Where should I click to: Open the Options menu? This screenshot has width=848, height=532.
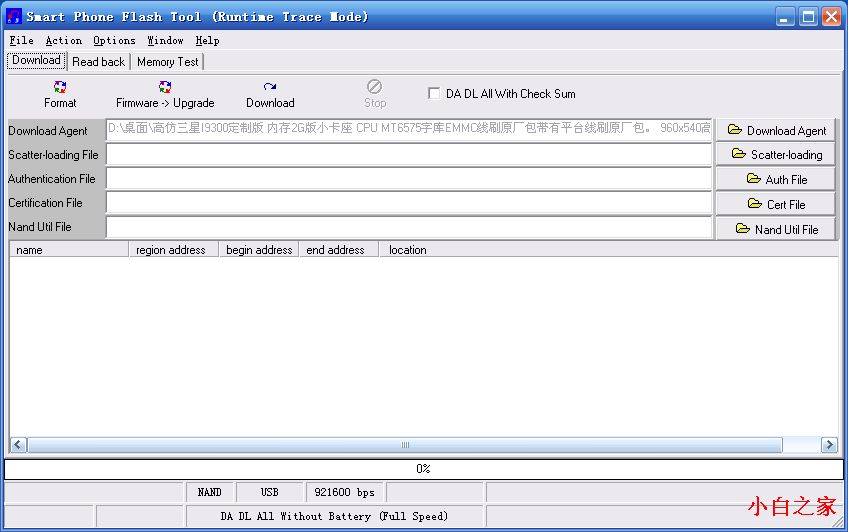click(114, 41)
